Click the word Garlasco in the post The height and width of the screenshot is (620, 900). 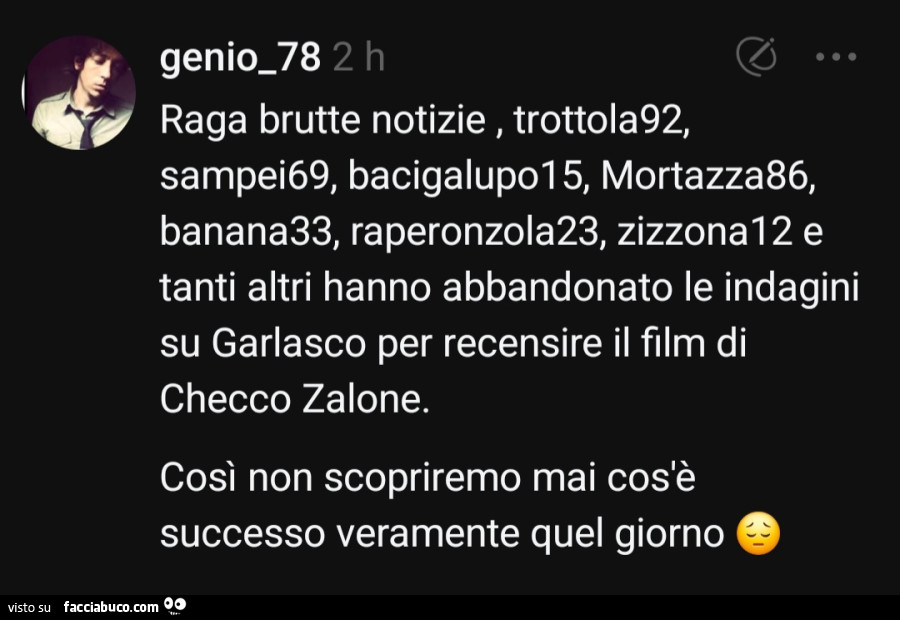pyautogui.click(x=288, y=344)
